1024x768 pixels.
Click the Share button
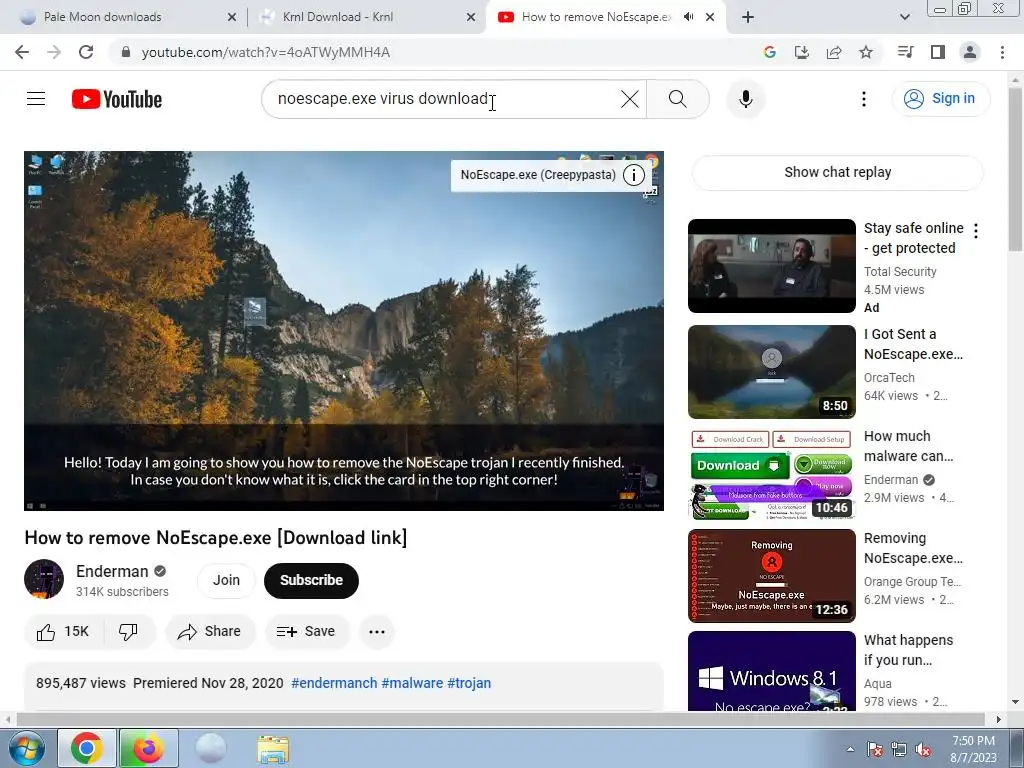point(210,632)
